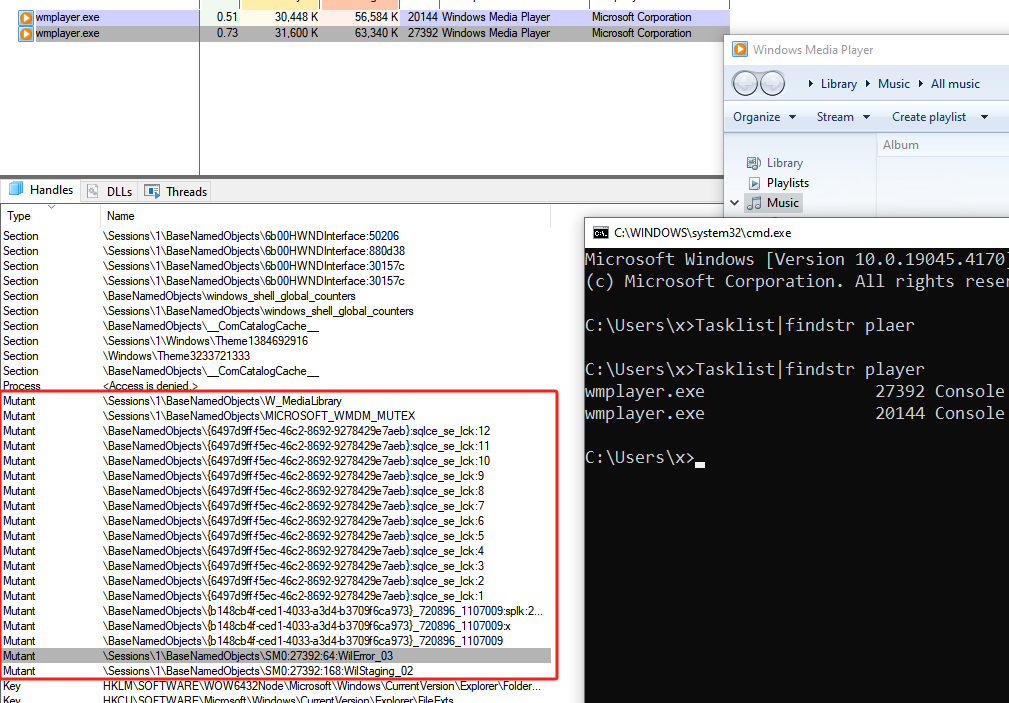Click the DLLs tab icon
The width and height of the screenshot is (1009, 703).
point(93,191)
